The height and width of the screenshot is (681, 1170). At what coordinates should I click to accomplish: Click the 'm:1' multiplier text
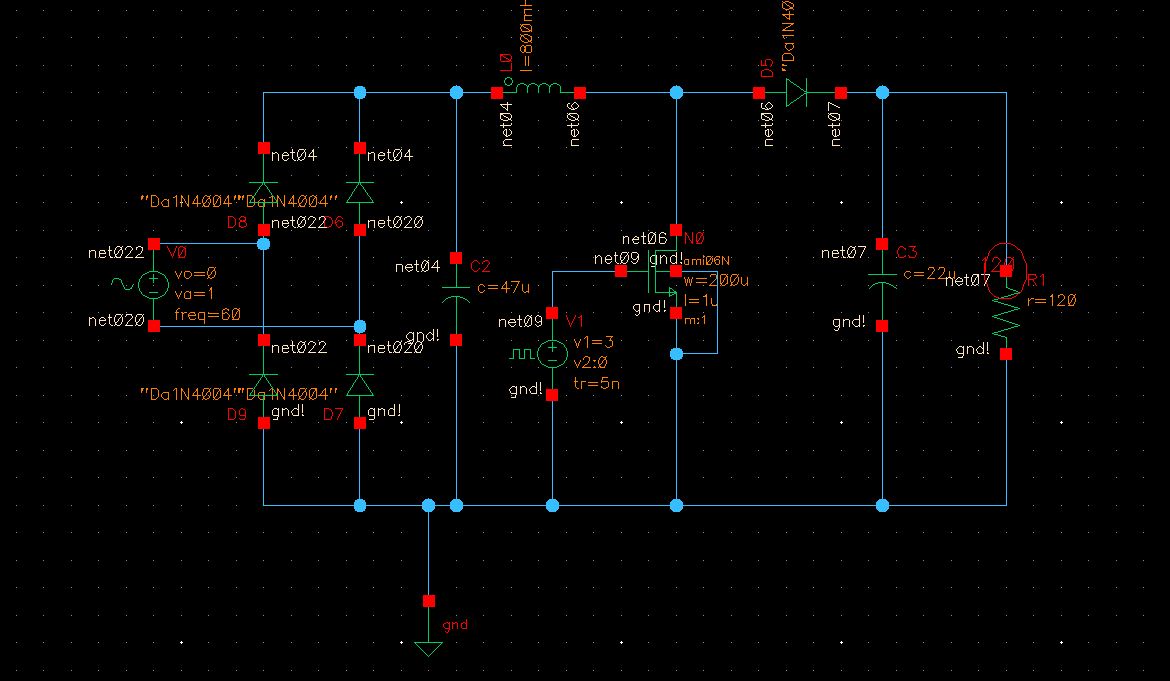(x=695, y=320)
